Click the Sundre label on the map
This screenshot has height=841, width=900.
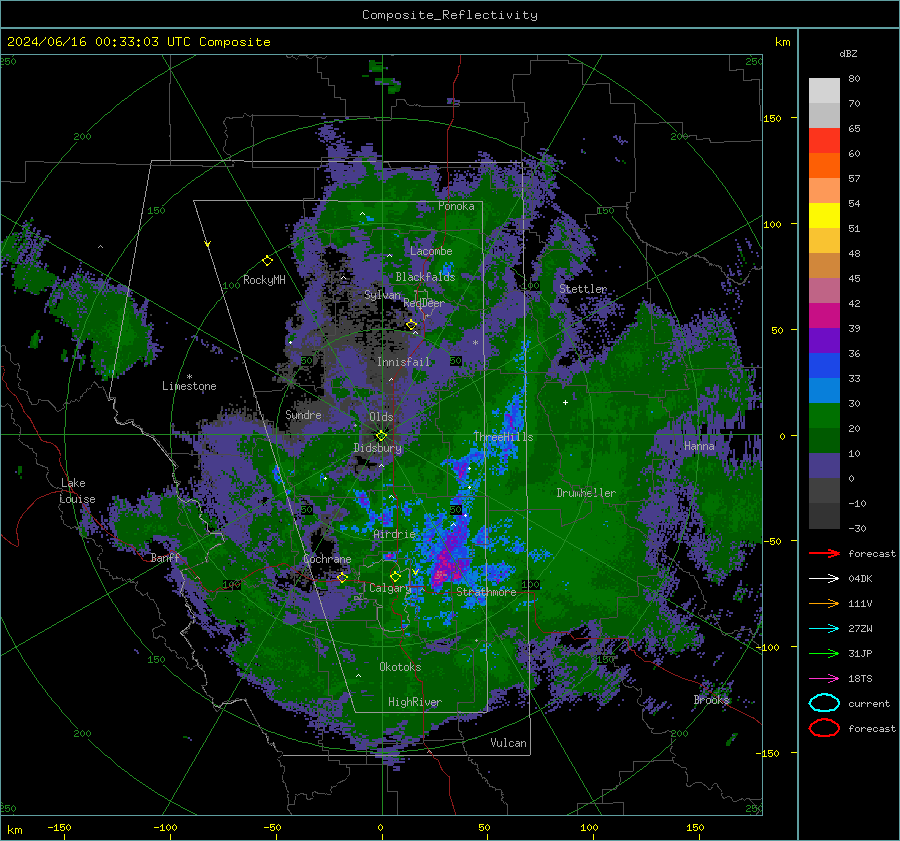[x=303, y=414]
